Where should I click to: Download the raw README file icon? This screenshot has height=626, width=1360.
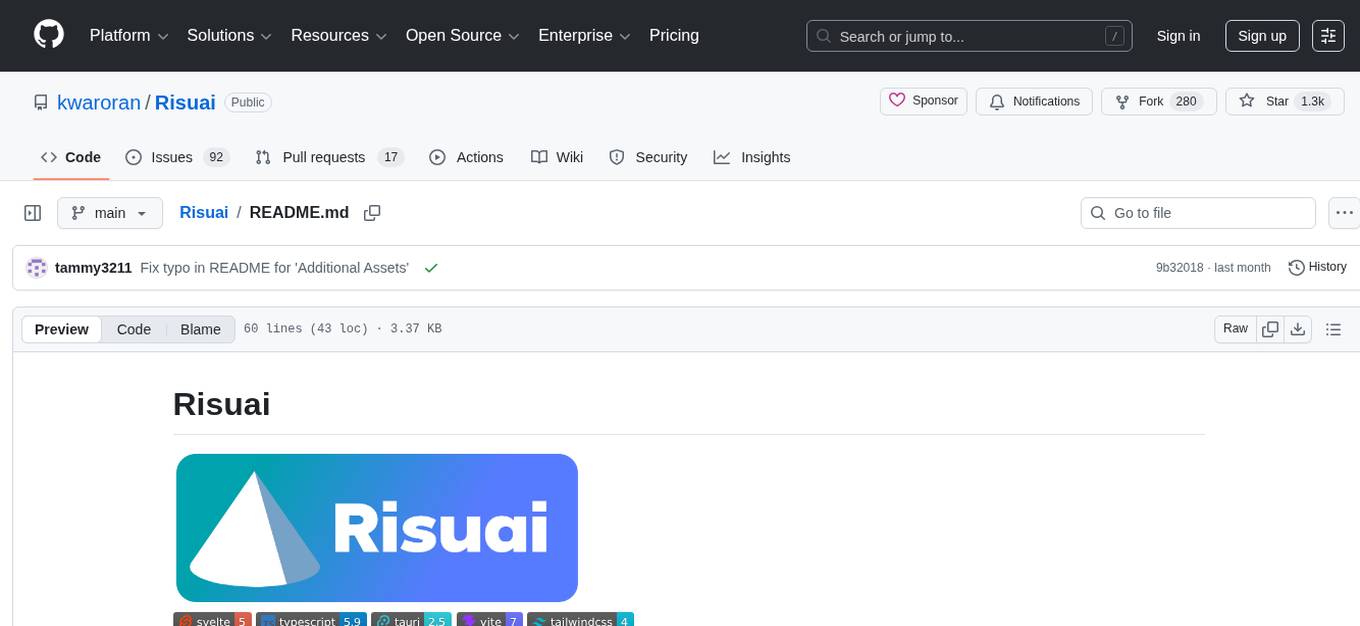pos(1298,328)
